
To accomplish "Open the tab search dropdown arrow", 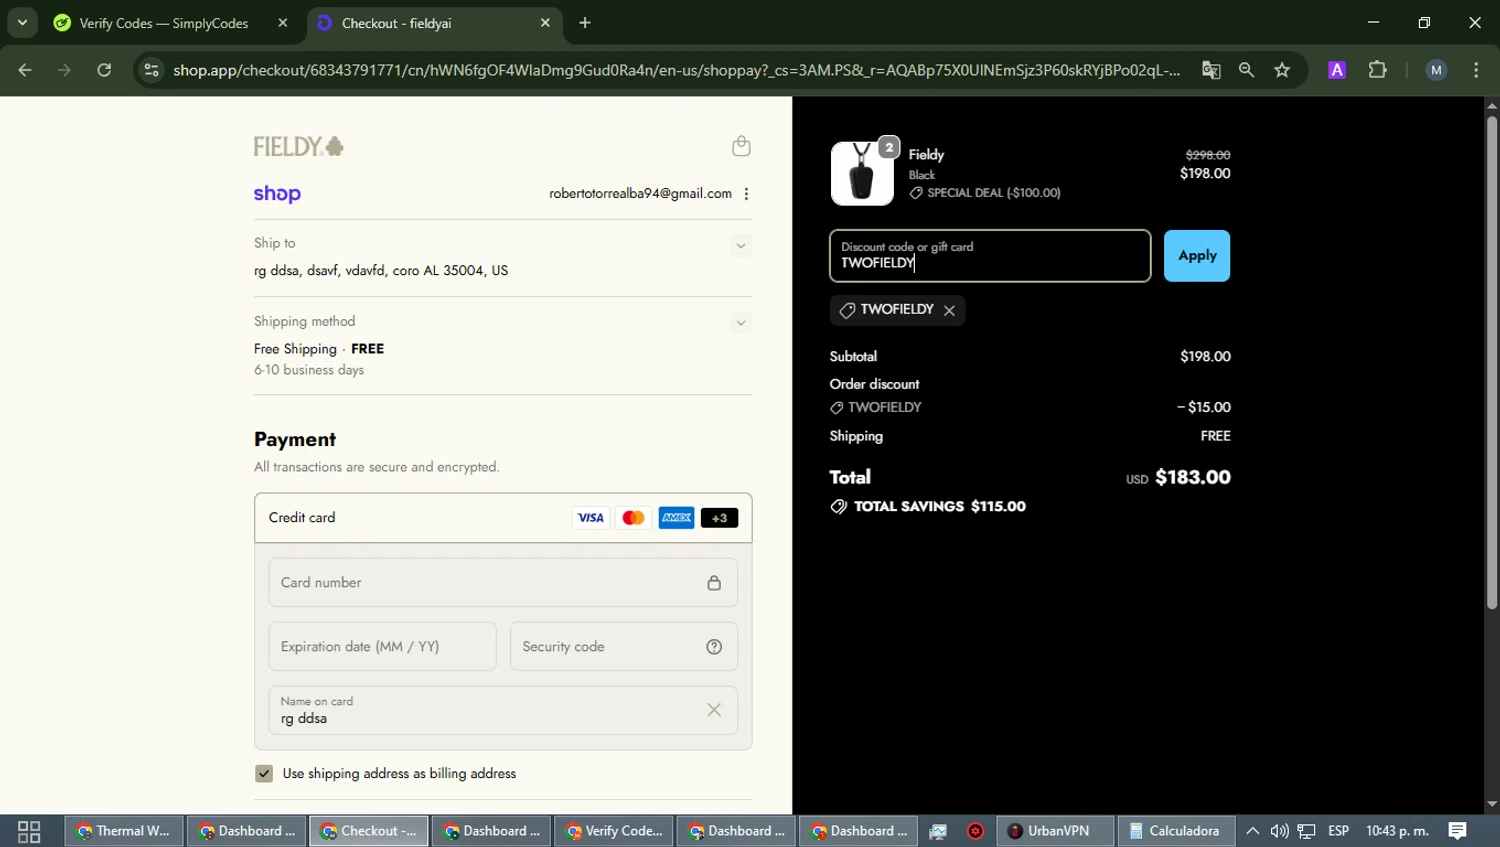I will [x=22, y=23].
